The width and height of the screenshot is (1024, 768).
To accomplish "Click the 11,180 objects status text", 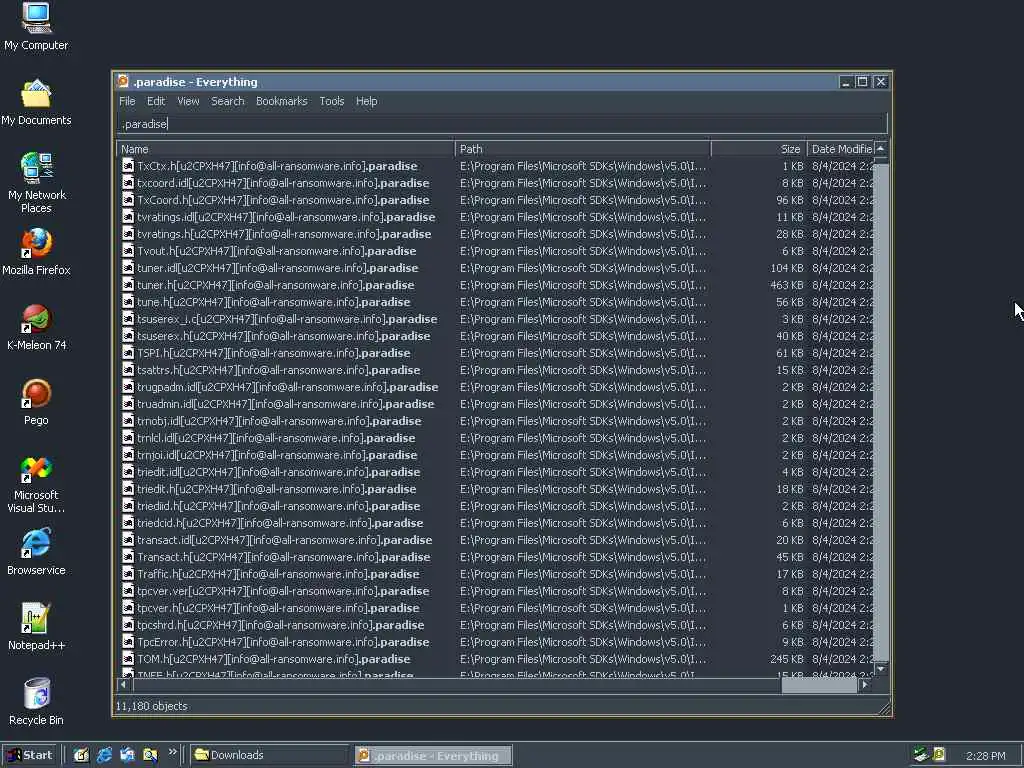I will coord(152,706).
